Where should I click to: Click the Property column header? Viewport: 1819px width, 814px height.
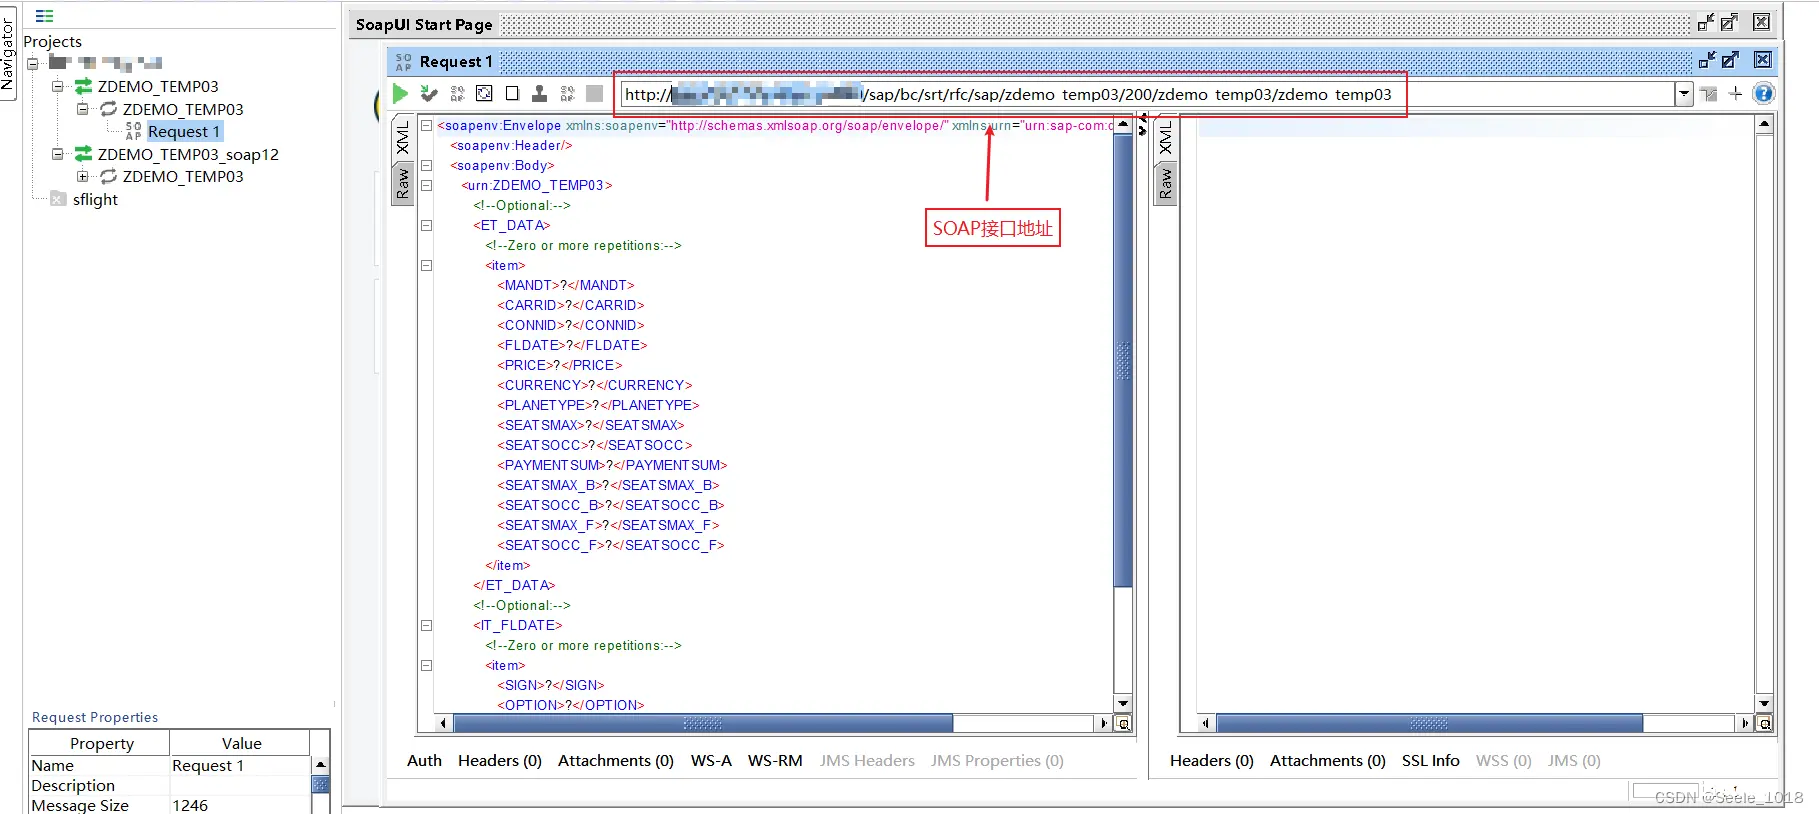click(100, 744)
